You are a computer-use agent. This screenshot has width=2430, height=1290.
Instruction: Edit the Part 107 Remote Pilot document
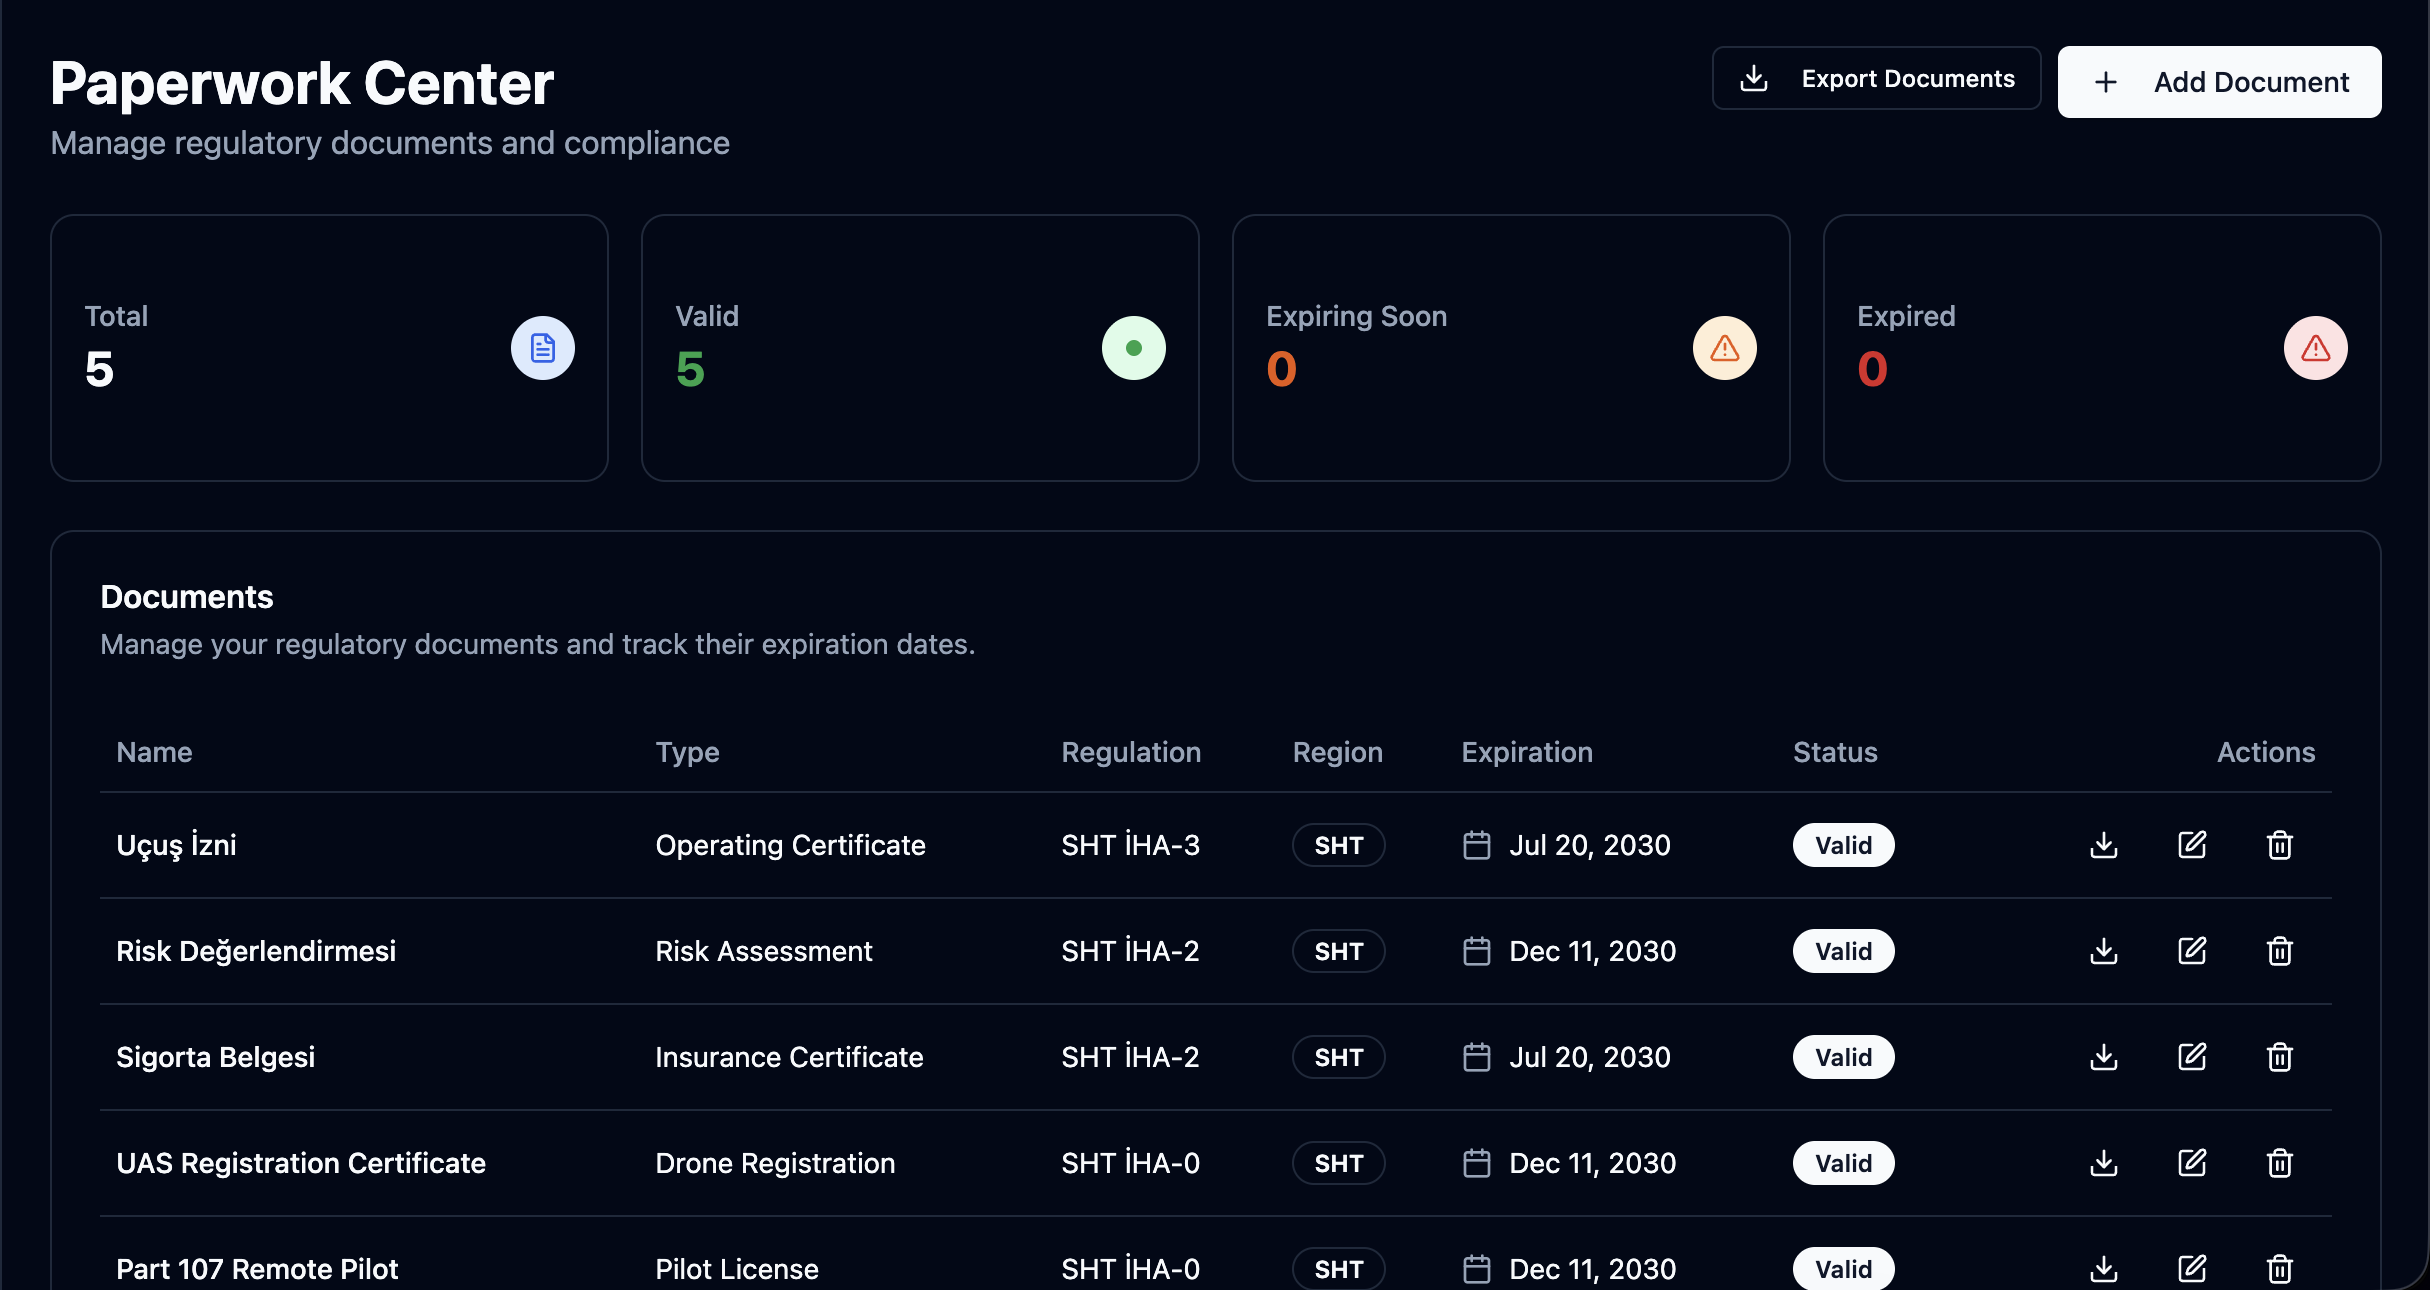(x=2192, y=1269)
